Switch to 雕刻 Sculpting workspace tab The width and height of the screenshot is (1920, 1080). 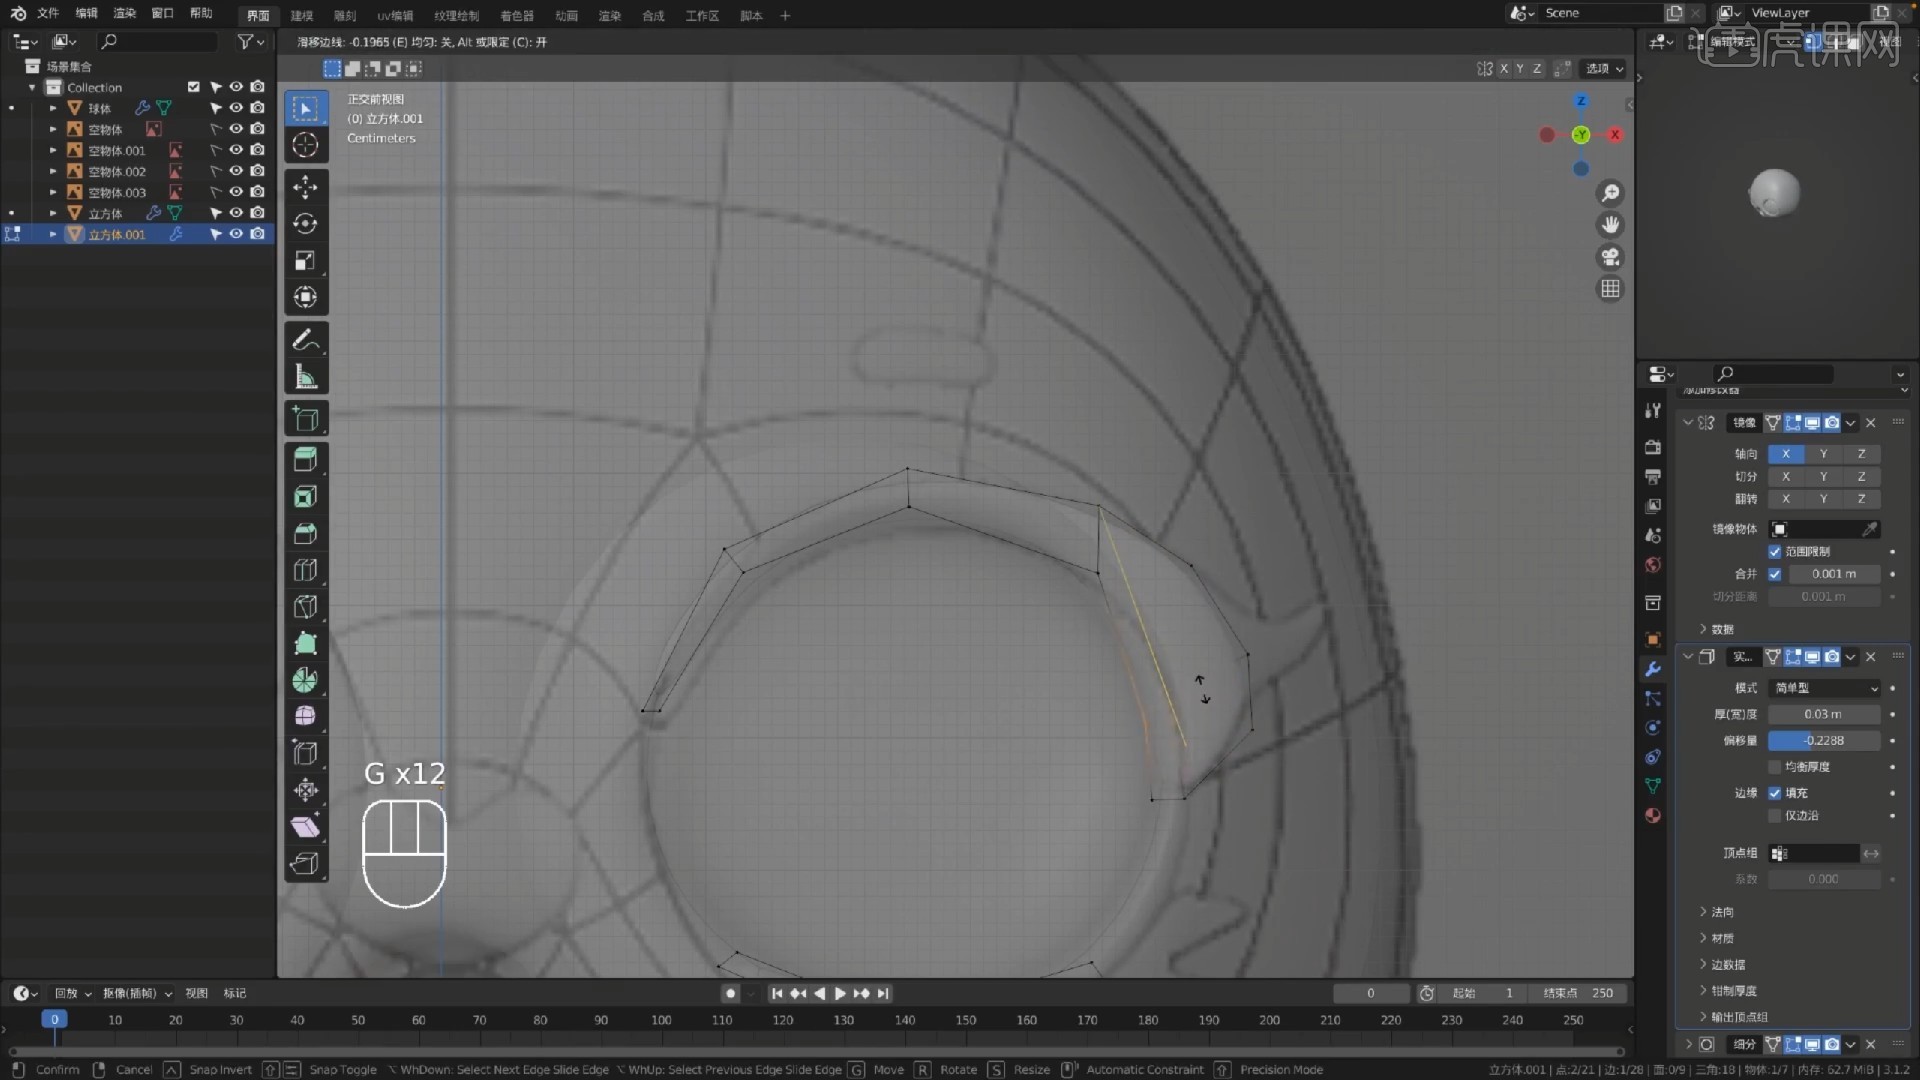[344, 15]
